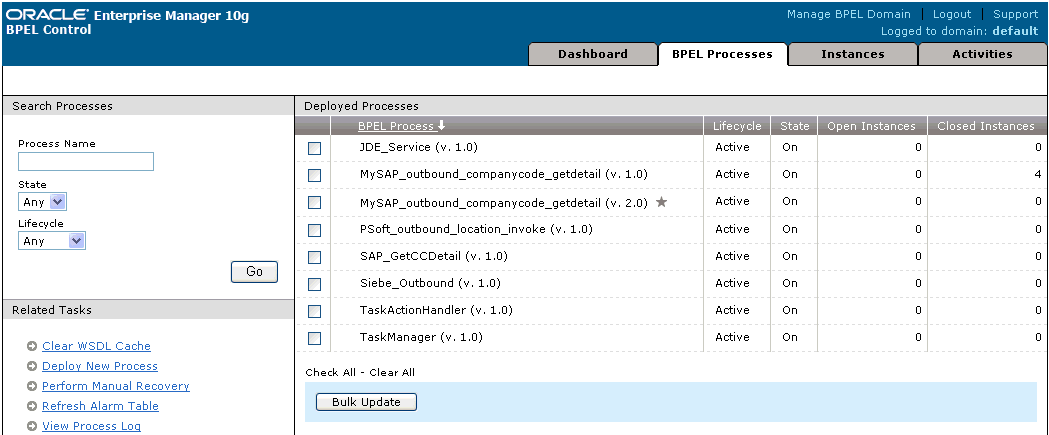Click Perform Manual Recovery link
The height and width of the screenshot is (435, 1049).
116,386
